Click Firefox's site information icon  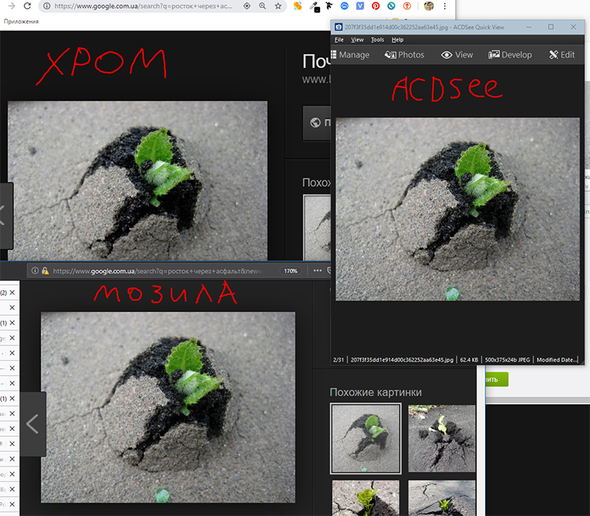point(35,271)
